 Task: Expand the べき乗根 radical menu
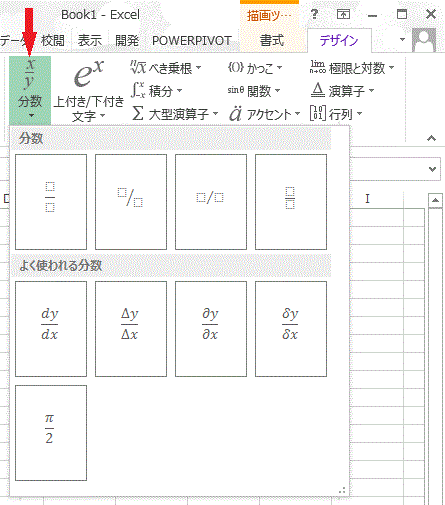click(166, 68)
